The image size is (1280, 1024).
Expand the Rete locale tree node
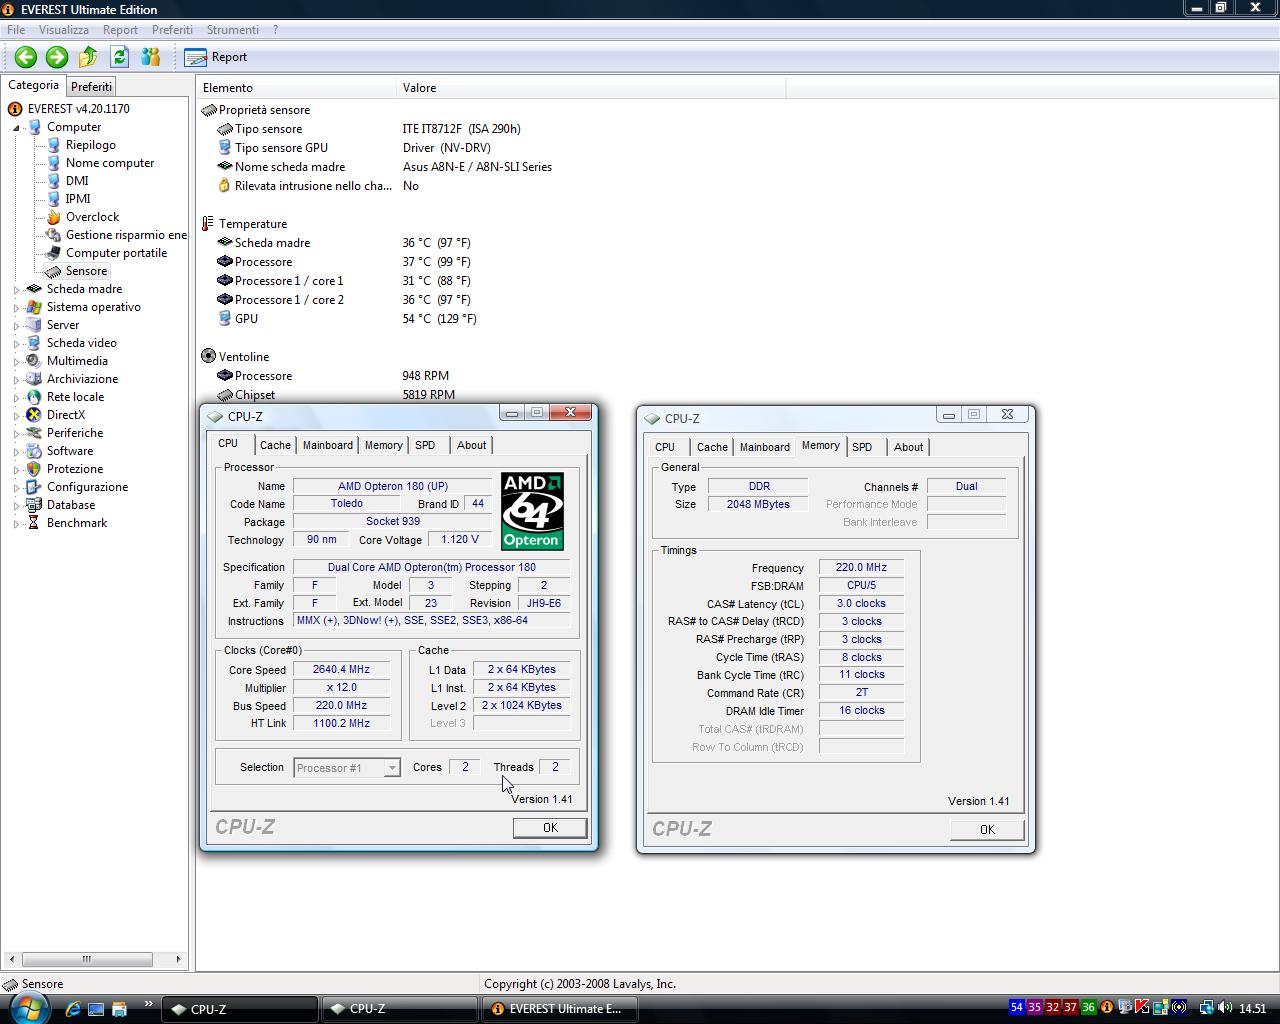[16, 397]
